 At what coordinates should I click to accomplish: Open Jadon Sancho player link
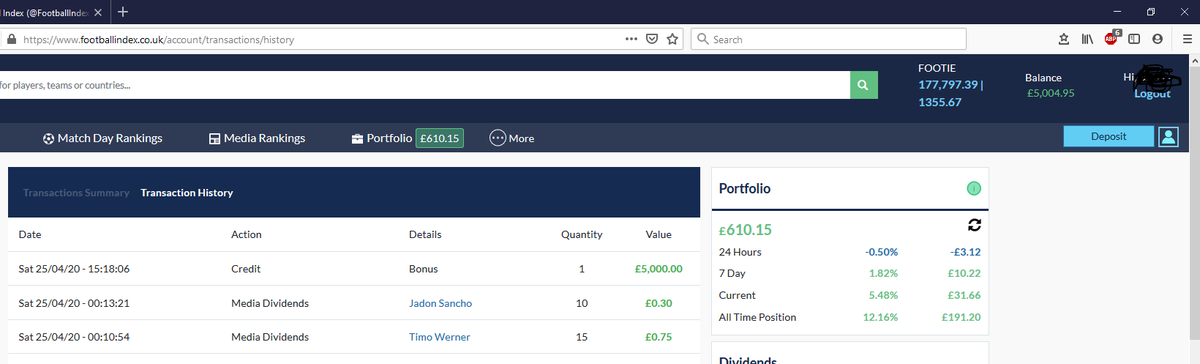point(441,303)
